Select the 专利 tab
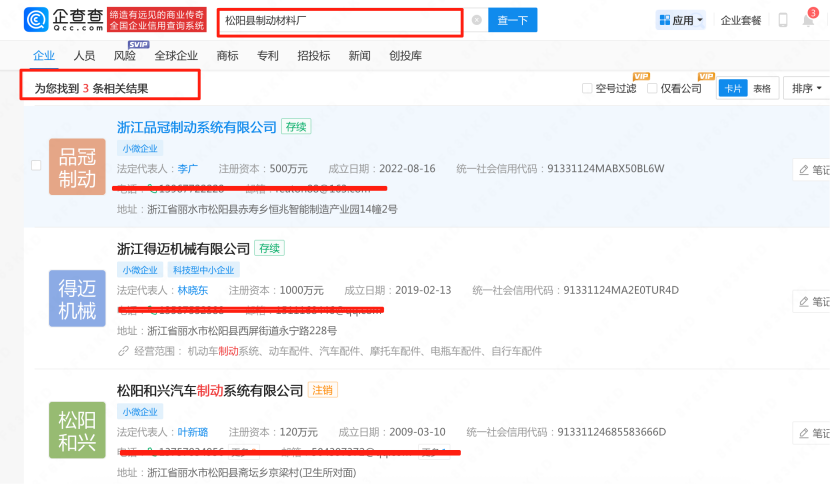The width and height of the screenshot is (830, 484). click(268, 56)
